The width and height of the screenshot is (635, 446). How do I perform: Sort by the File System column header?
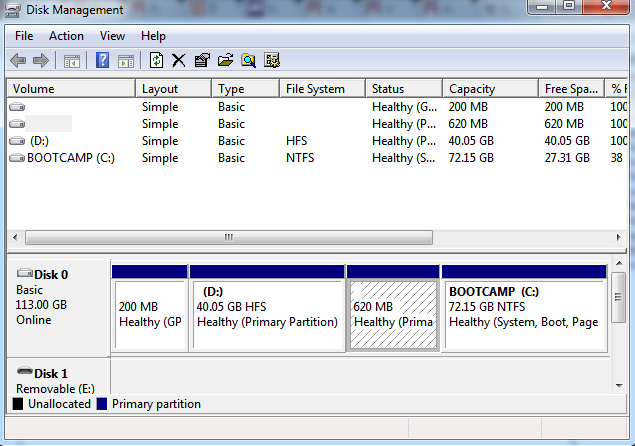323,89
